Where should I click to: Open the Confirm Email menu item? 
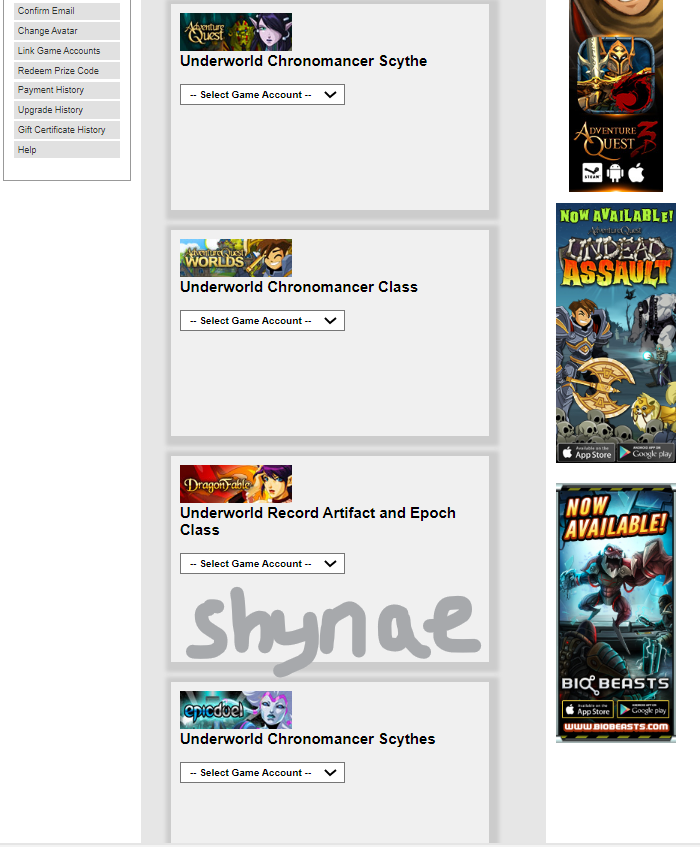click(67, 11)
